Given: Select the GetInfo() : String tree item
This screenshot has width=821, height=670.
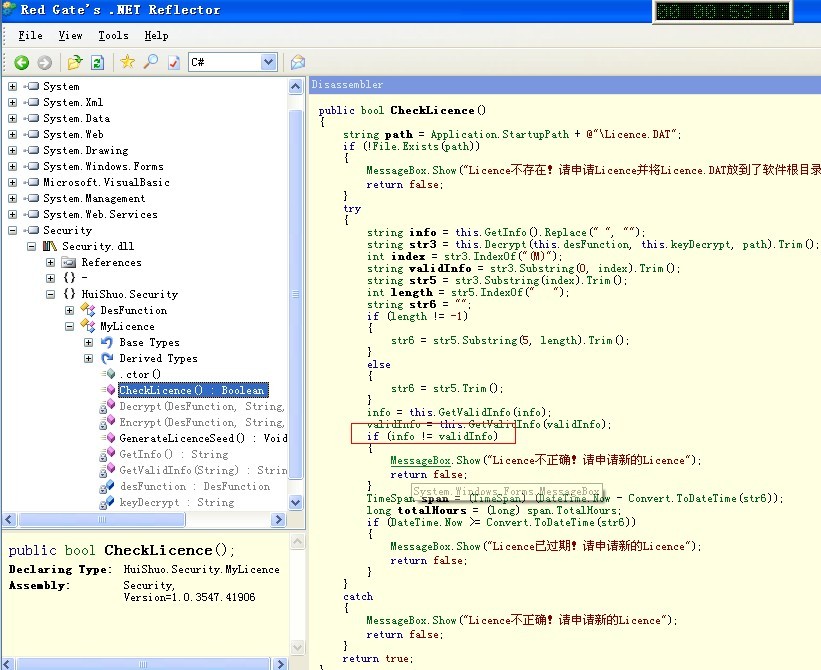Looking at the screenshot, I should click(x=174, y=454).
